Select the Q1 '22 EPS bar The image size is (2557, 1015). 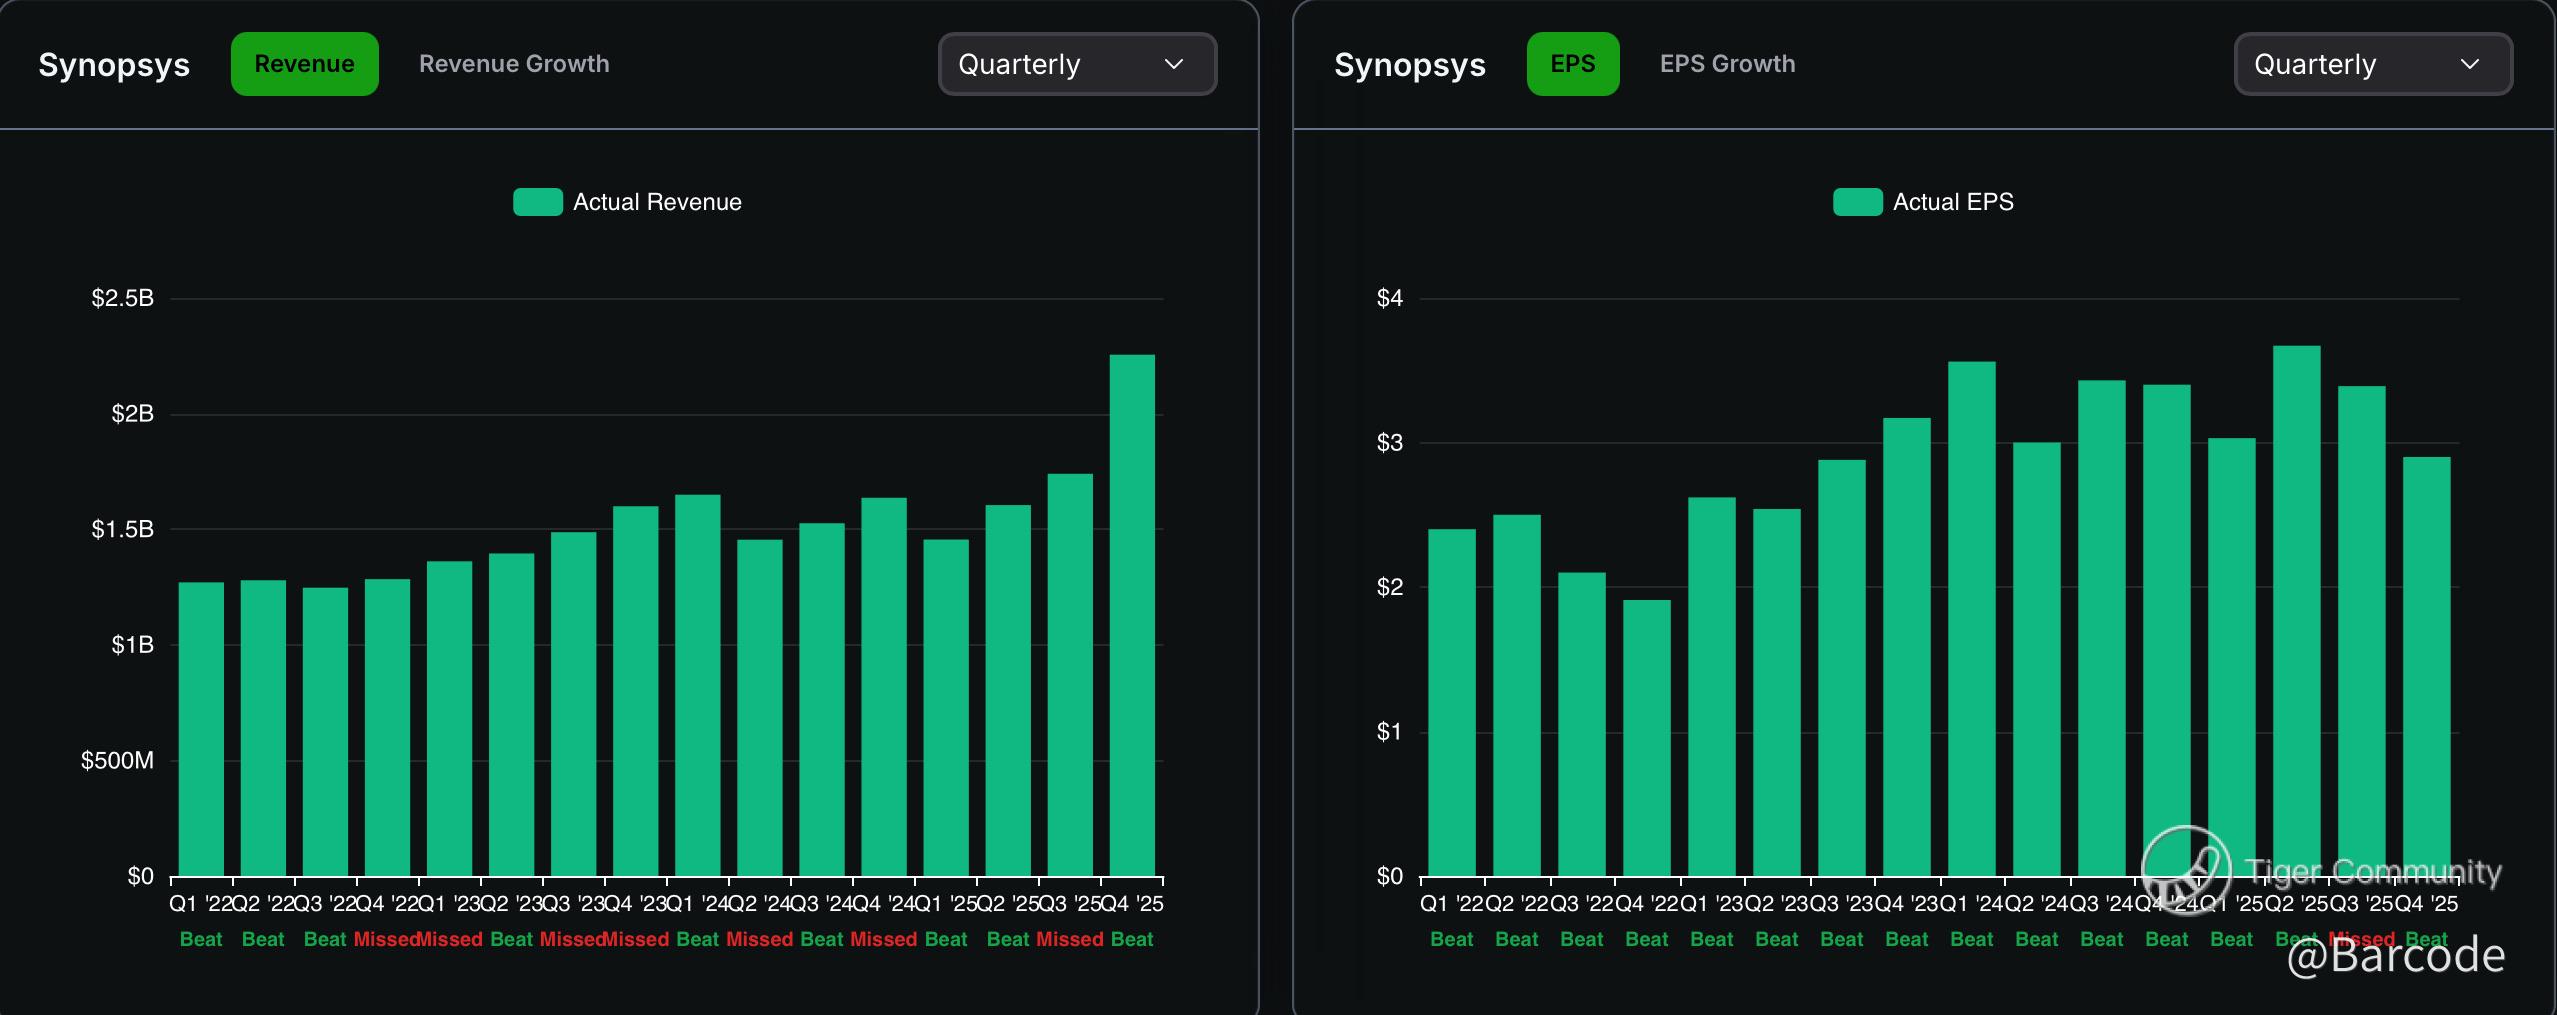click(x=1452, y=703)
